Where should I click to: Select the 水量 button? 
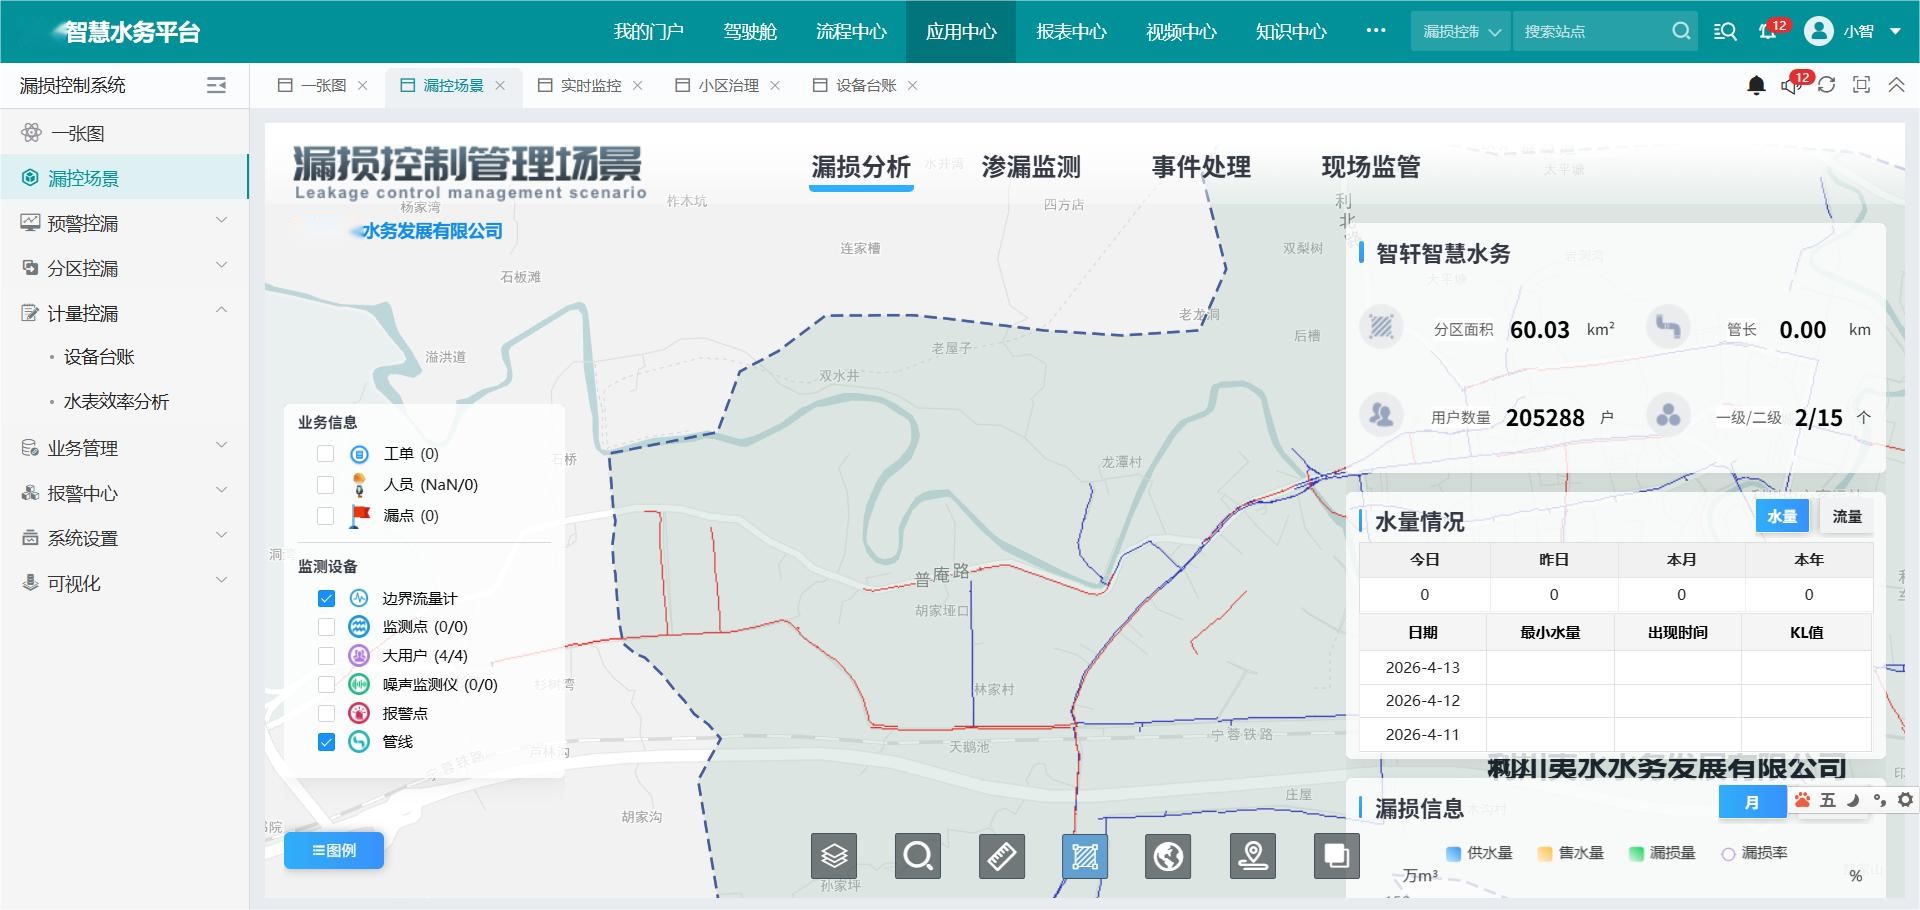point(1782,516)
